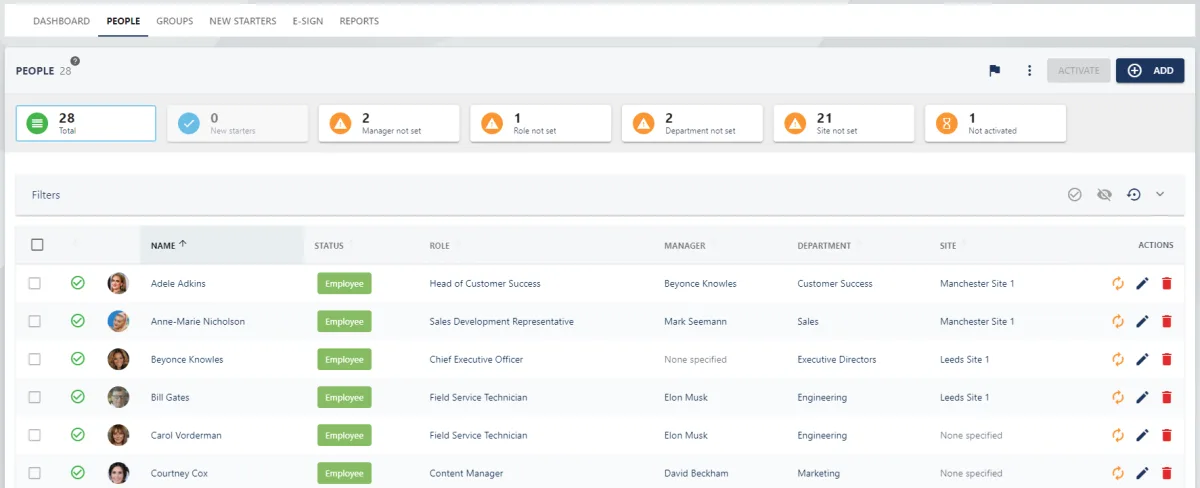This screenshot has height=488, width=1200.
Task: Tick the checkbox for Courtney Cox
Action: coord(34,474)
